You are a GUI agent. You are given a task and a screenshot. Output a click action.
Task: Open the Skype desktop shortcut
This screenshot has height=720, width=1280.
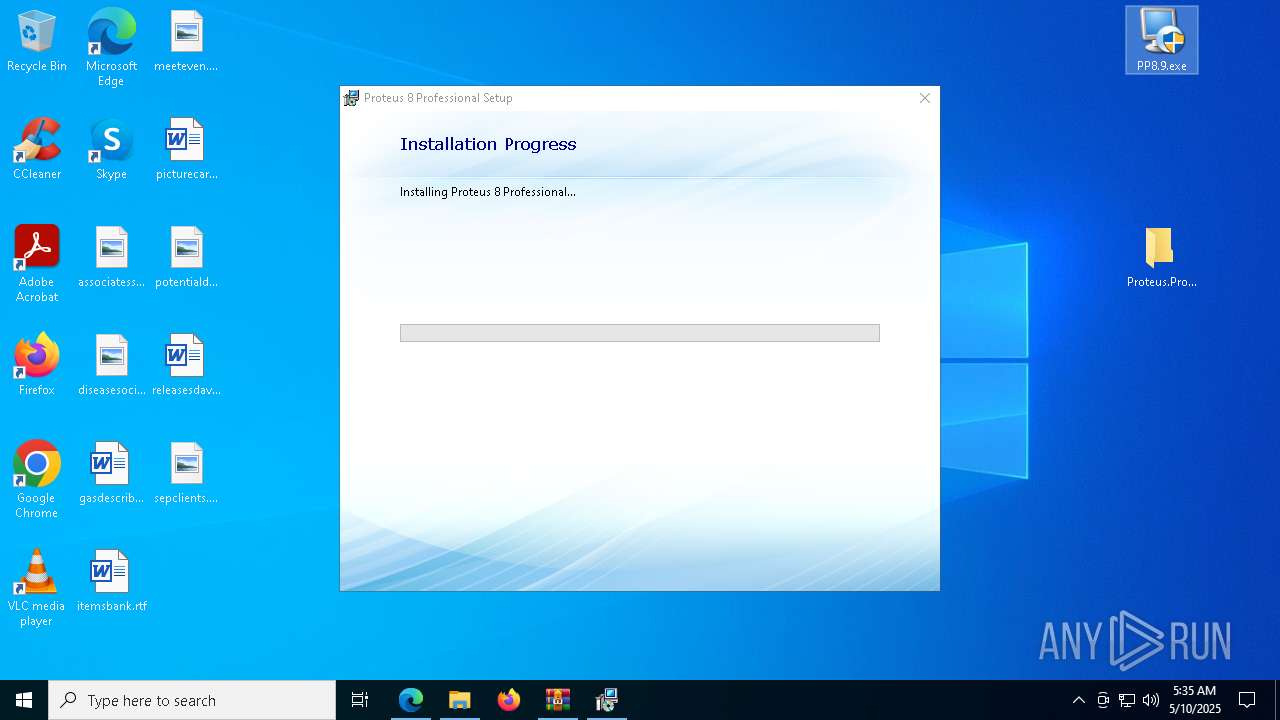click(111, 150)
